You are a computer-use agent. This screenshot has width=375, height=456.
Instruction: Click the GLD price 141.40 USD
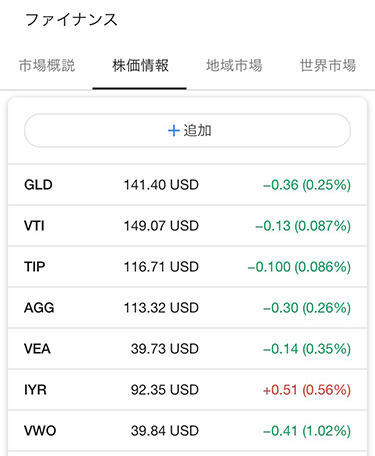[161, 185]
